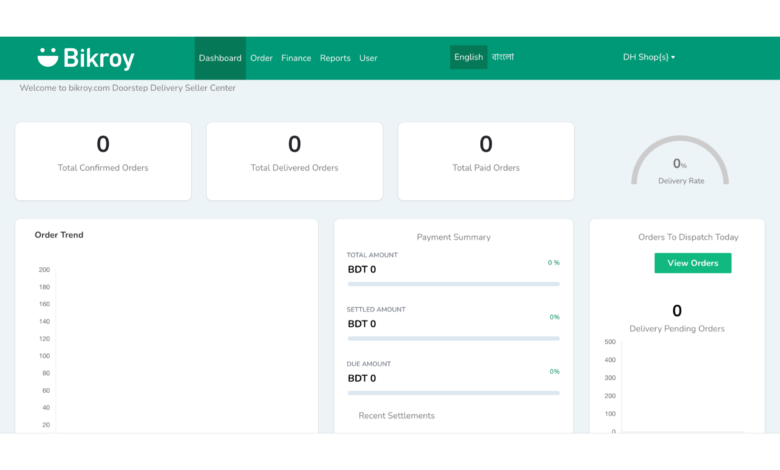780x470 pixels.
Task: Click the green '0 %' beside Total Amount
Action: [x=553, y=263]
